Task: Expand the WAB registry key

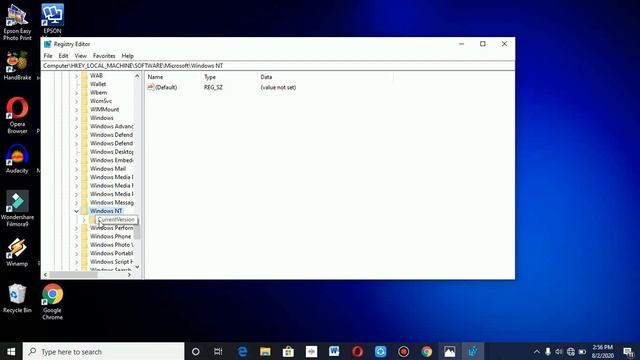Action: (x=76, y=76)
